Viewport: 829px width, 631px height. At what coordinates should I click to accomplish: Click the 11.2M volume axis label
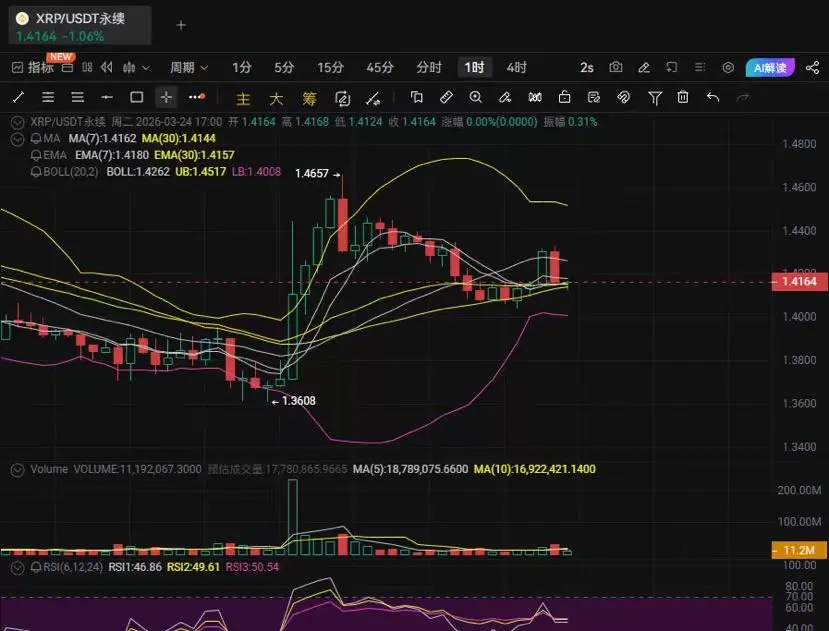(x=799, y=550)
